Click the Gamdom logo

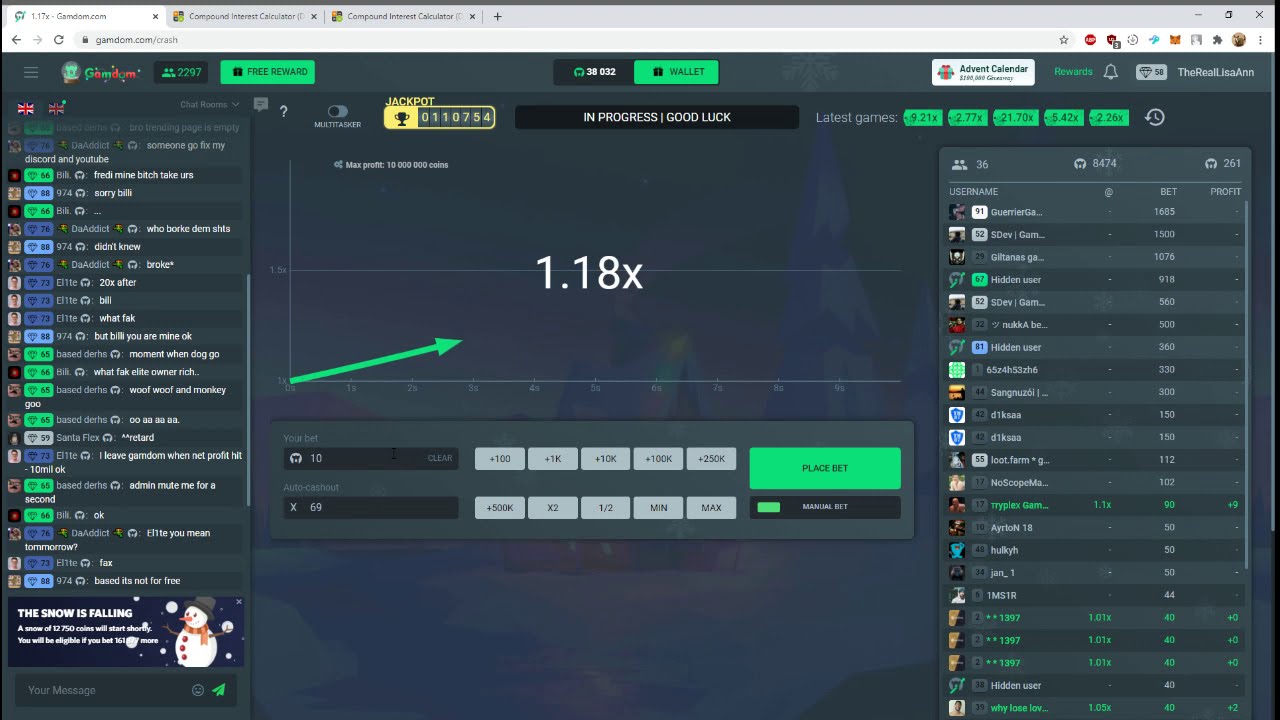pos(100,72)
